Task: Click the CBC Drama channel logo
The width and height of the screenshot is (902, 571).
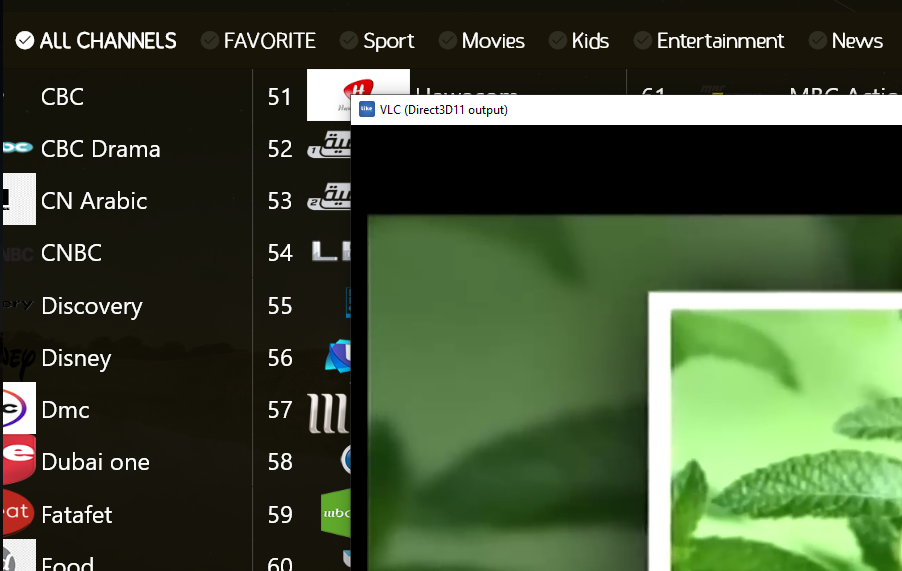Action: click(x=18, y=148)
